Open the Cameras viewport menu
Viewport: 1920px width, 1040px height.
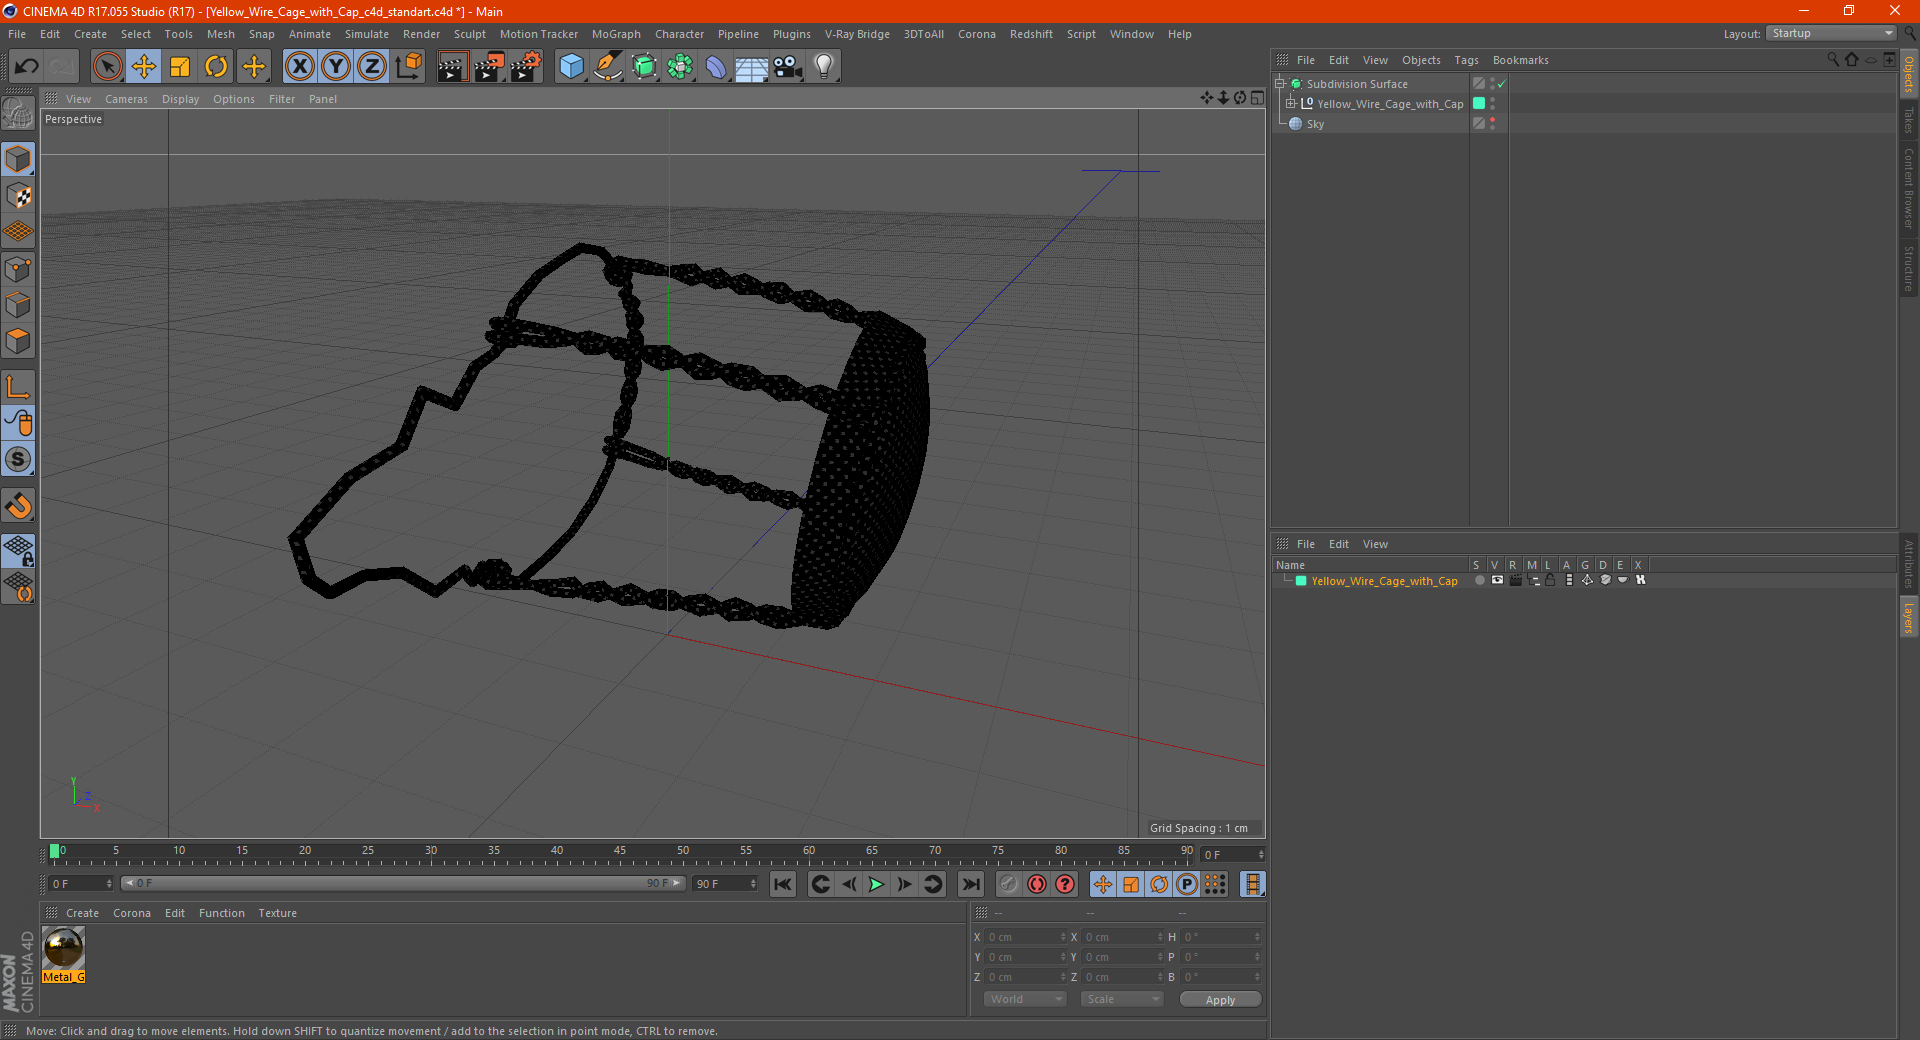click(x=126, y=99)
